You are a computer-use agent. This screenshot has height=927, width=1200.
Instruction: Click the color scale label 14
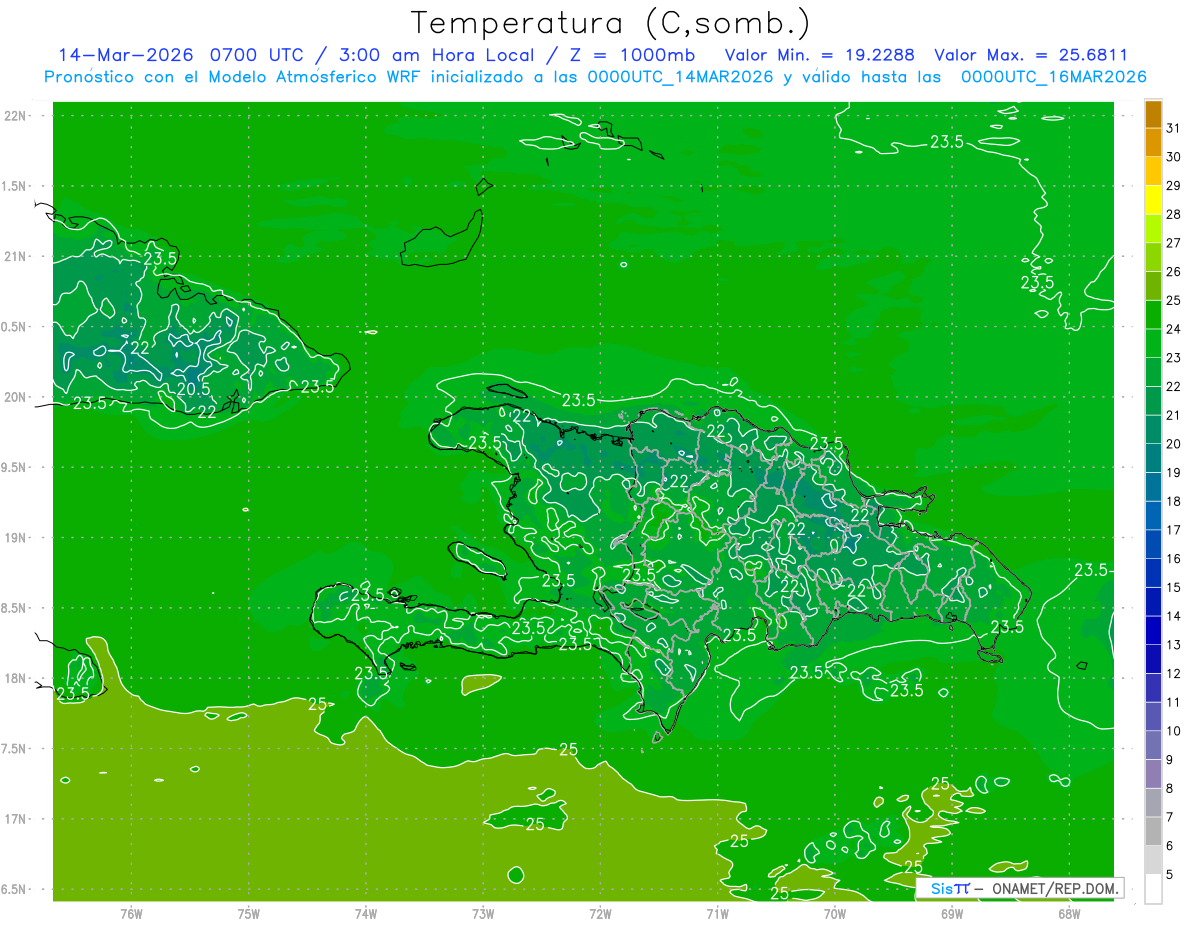1174,616
